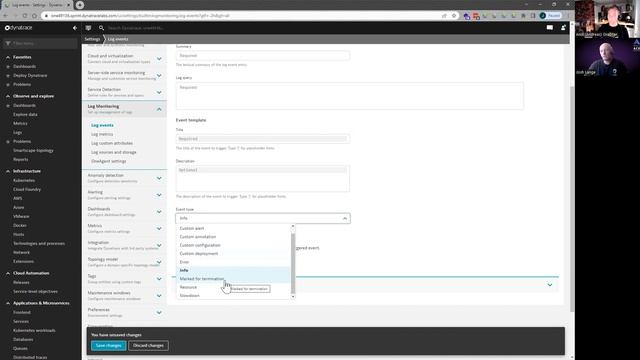Open Log custom attributes page
Viewport: 640px width, 360px height.
pyautogui.click(x=112, y=143)
